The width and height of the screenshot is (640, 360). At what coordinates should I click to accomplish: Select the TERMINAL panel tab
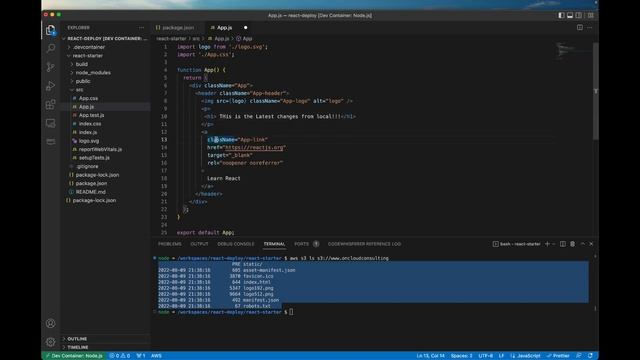pos(274,244)
